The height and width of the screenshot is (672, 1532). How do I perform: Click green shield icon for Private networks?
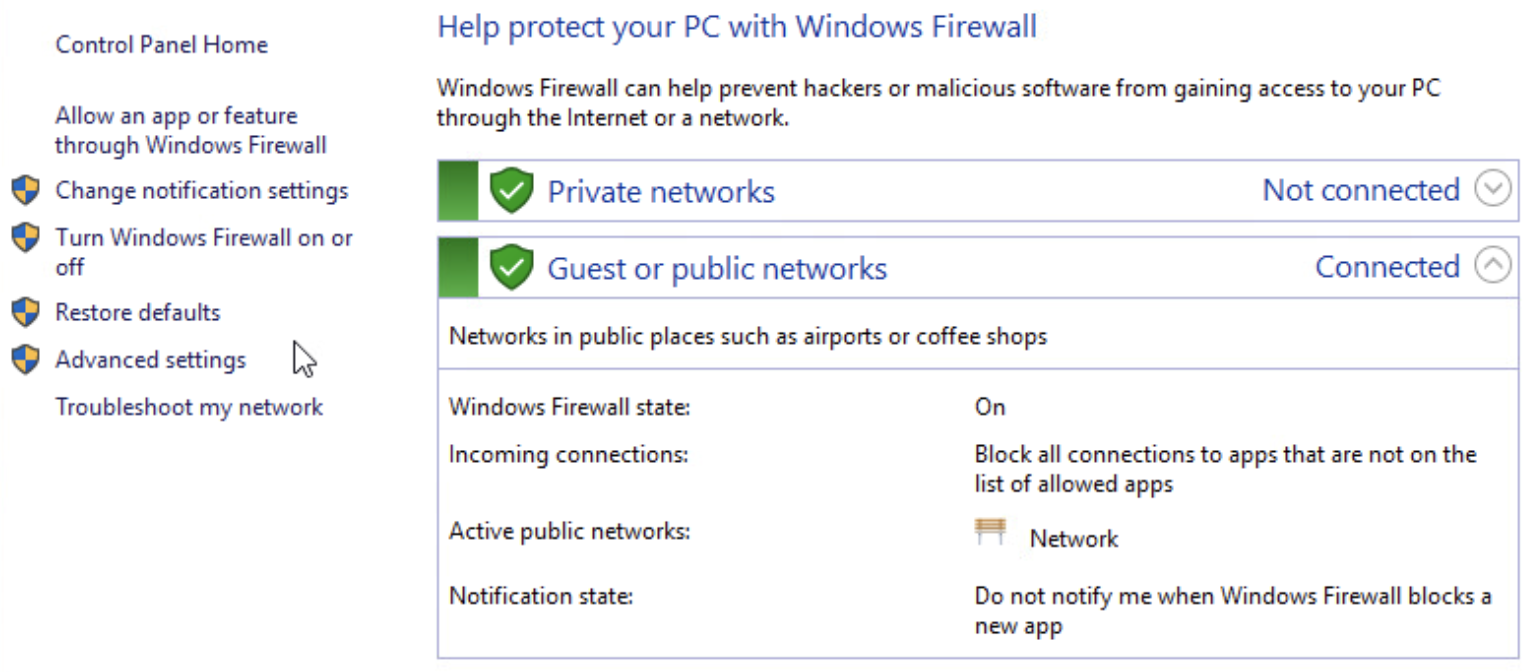[x=511, y=190]
